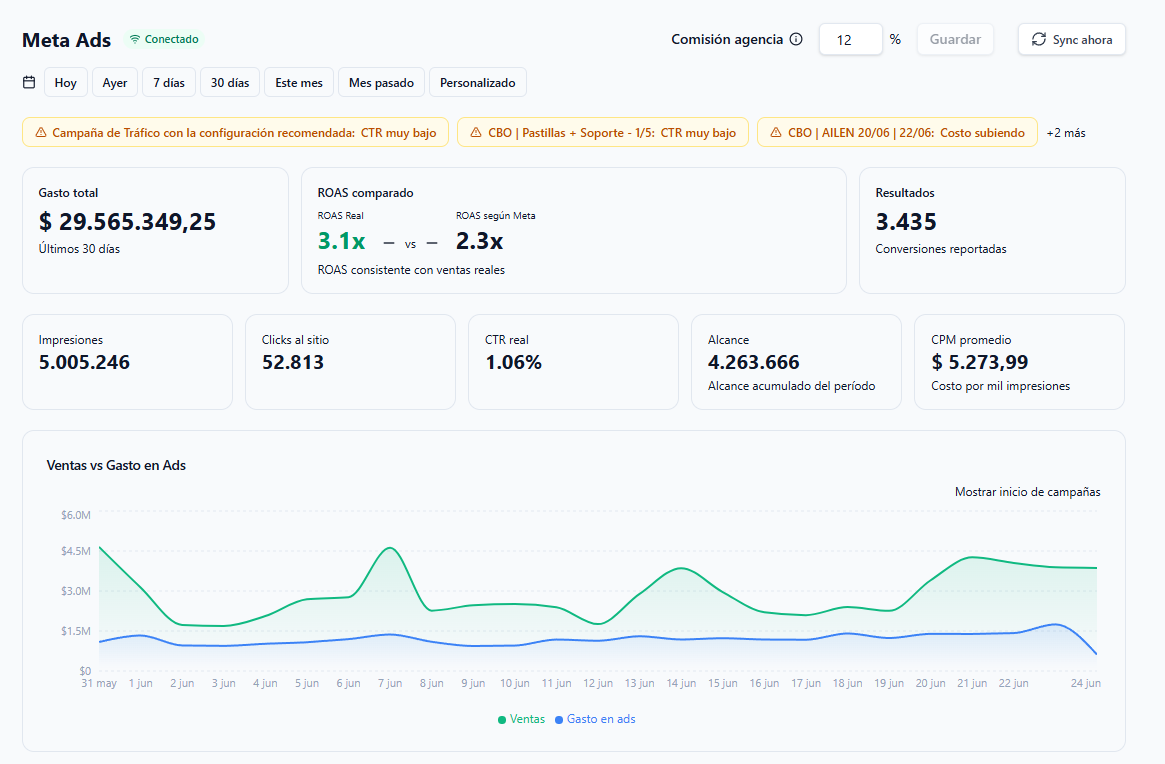Click the Impresiones 5.005.246 value
This screenshot has width=1165, height=764.
coord(84,362)
